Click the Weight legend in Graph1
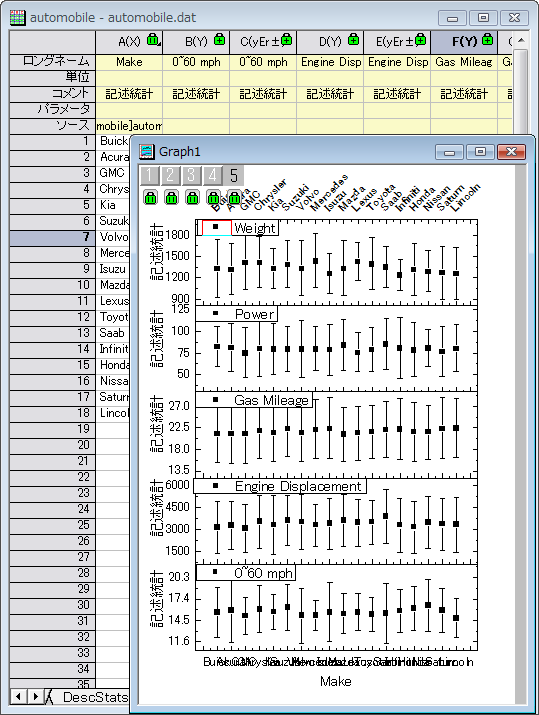 (x=237, y=228)
